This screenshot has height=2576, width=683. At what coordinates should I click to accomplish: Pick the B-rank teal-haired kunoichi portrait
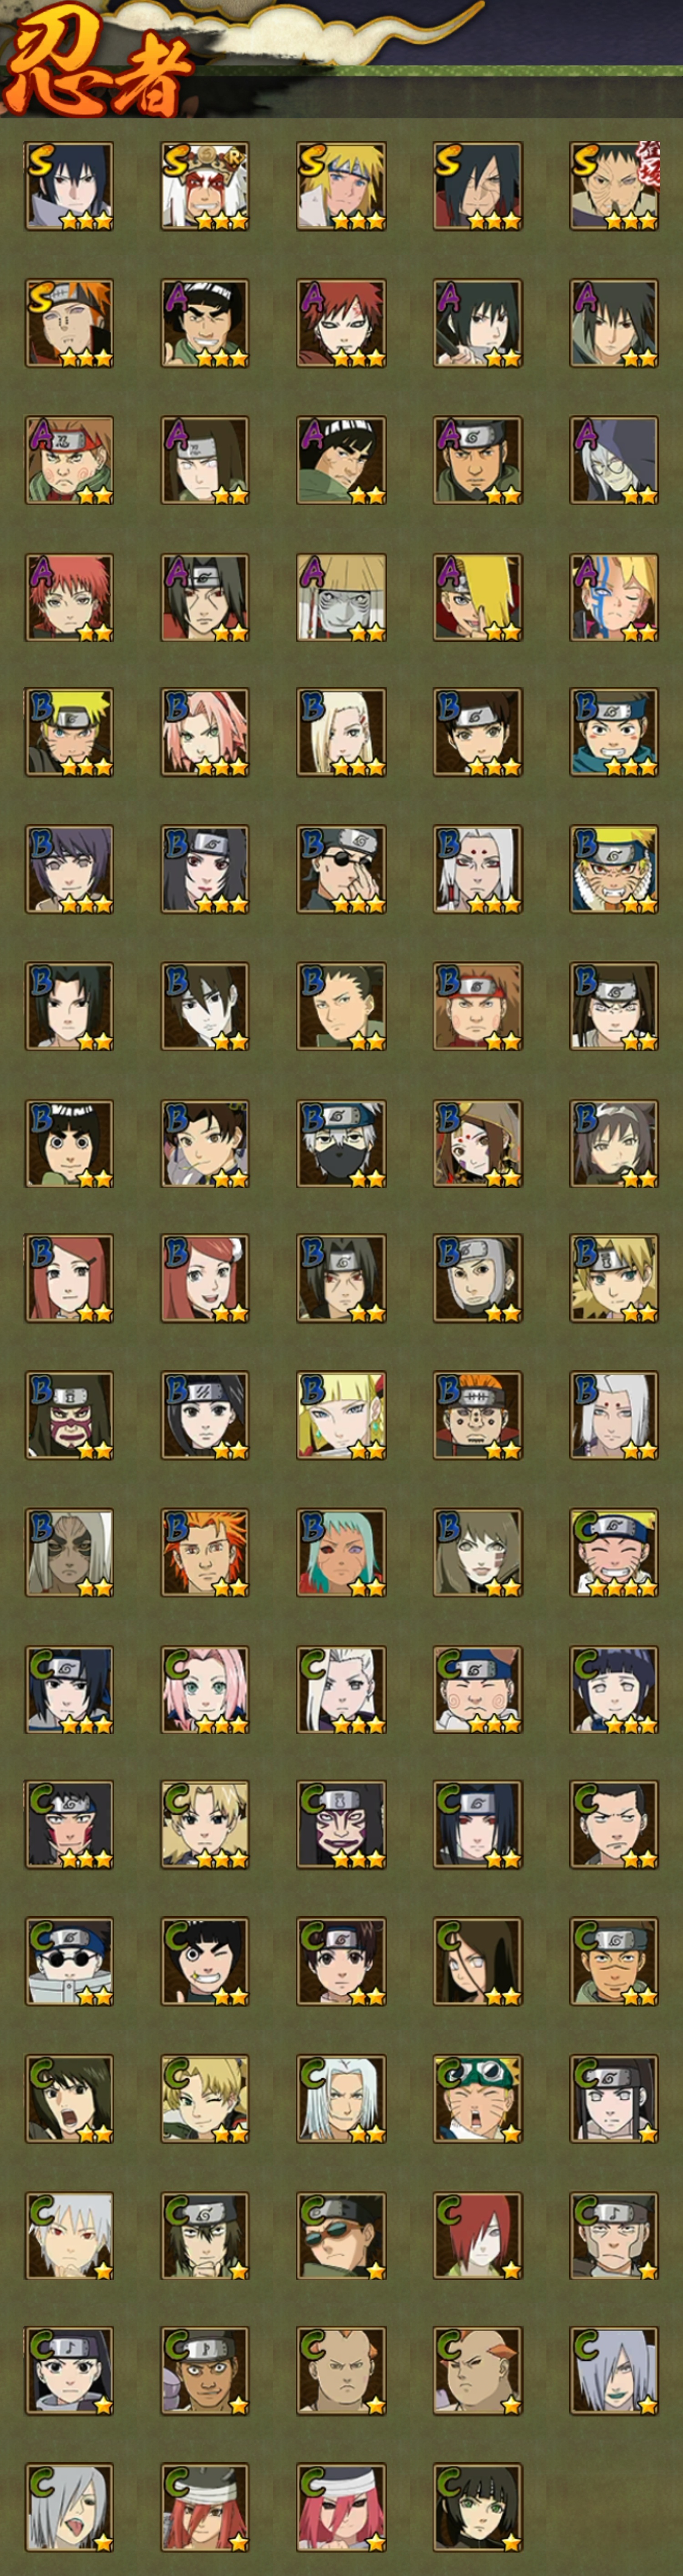coord(341,1553)
